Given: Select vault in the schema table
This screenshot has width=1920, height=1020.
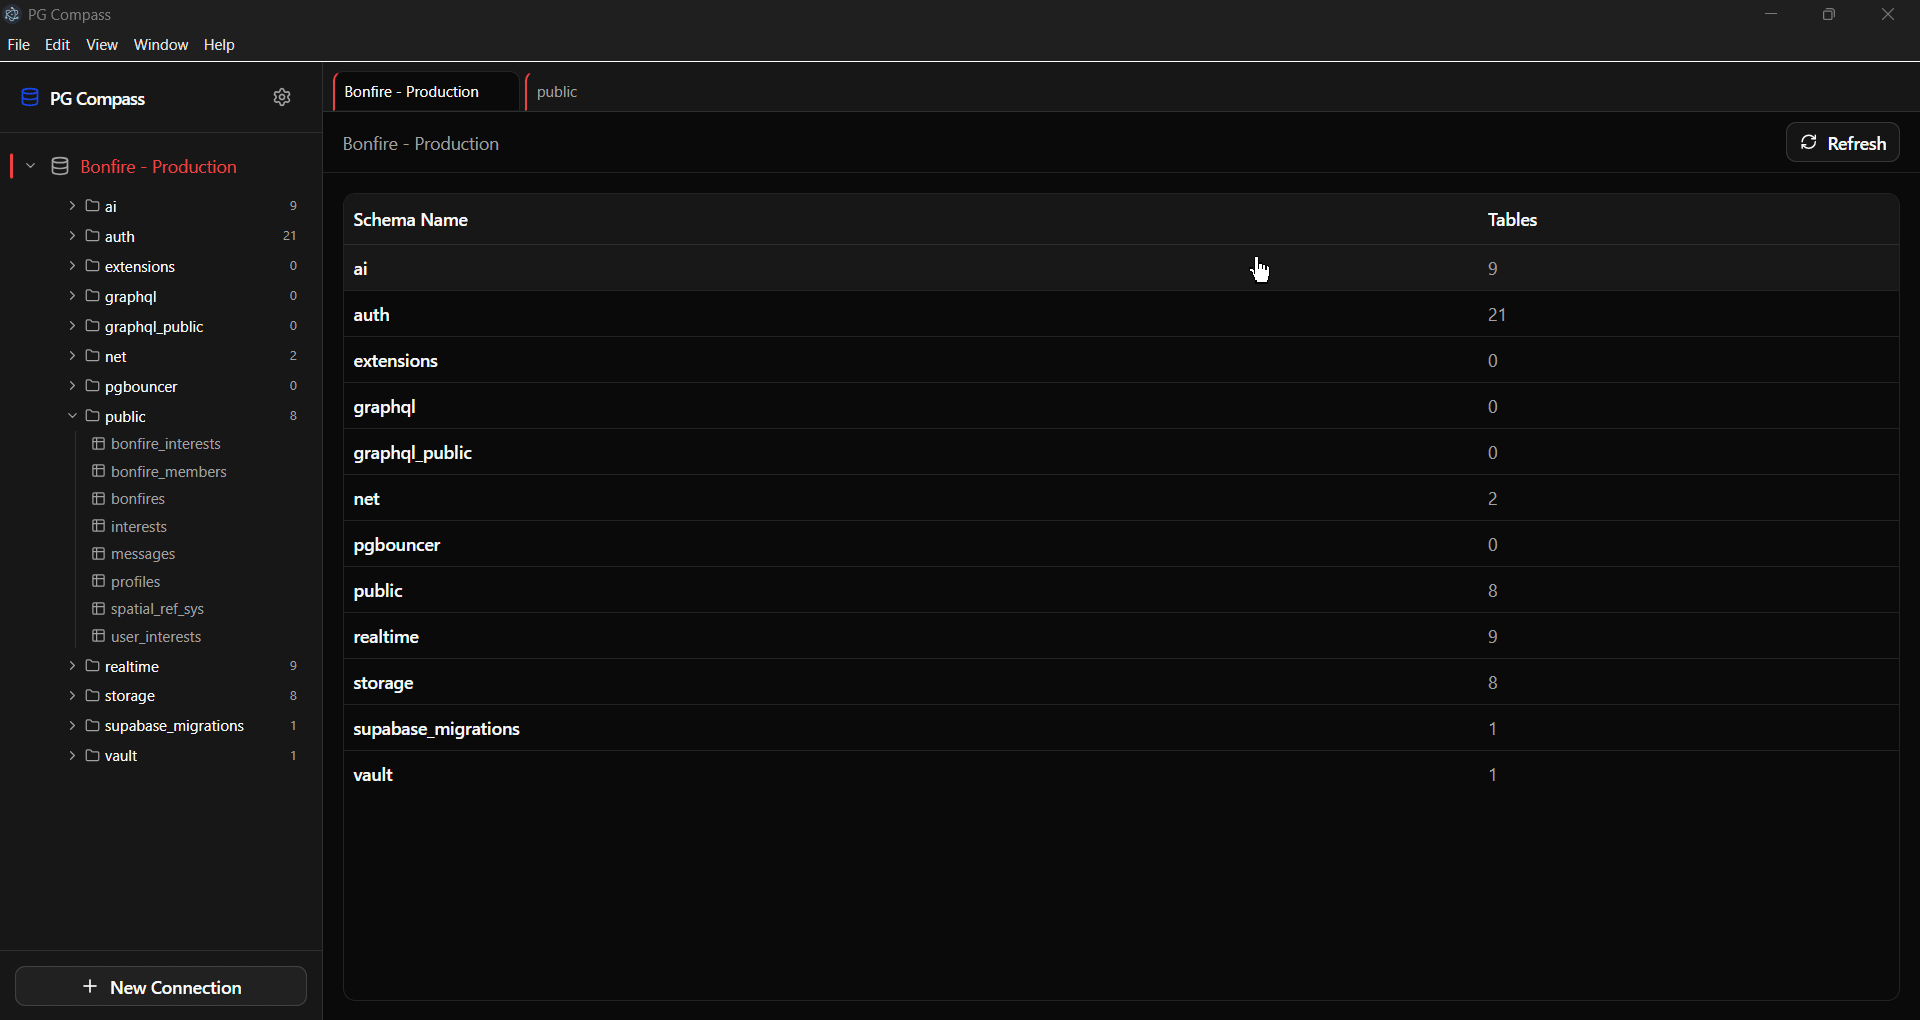Looking at the screenshot, I should click(x=1121, y=775).
